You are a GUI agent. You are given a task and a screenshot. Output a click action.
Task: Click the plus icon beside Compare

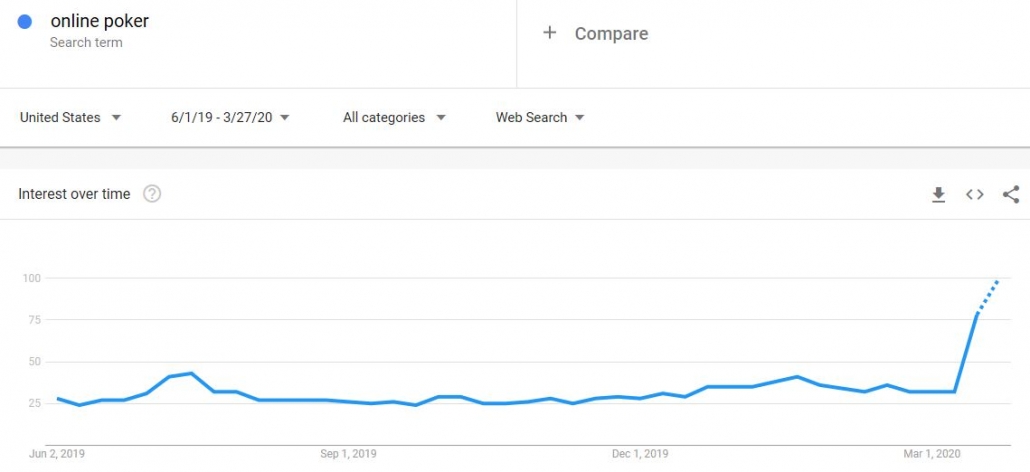coord(550,33)
